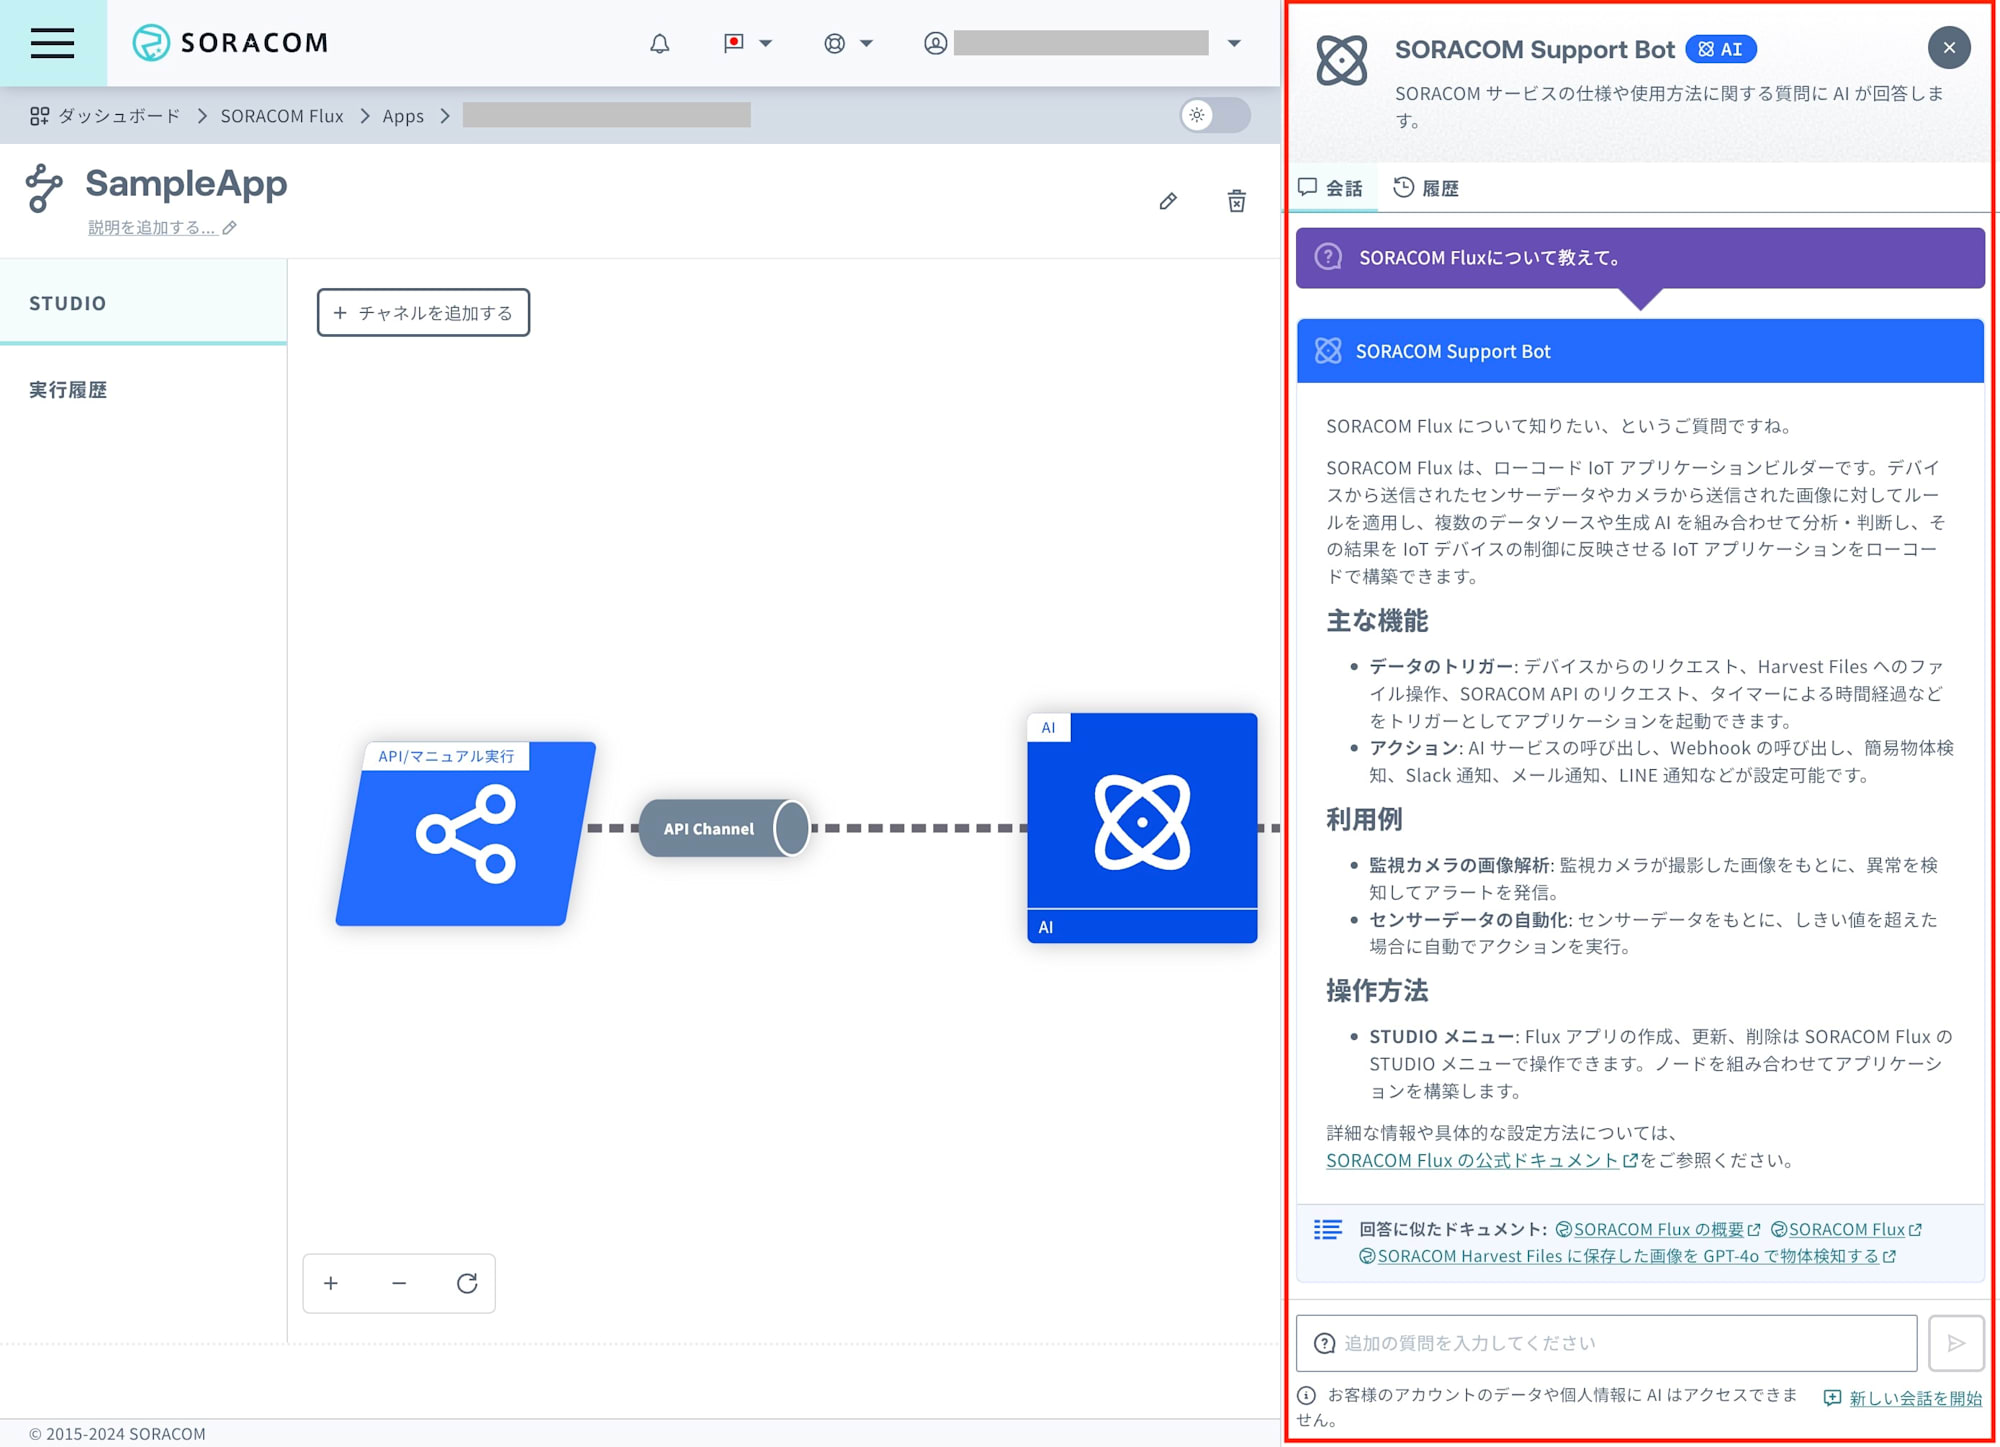Open the notifications bell
The image size is (2000, 1447).
pos(659,43)
